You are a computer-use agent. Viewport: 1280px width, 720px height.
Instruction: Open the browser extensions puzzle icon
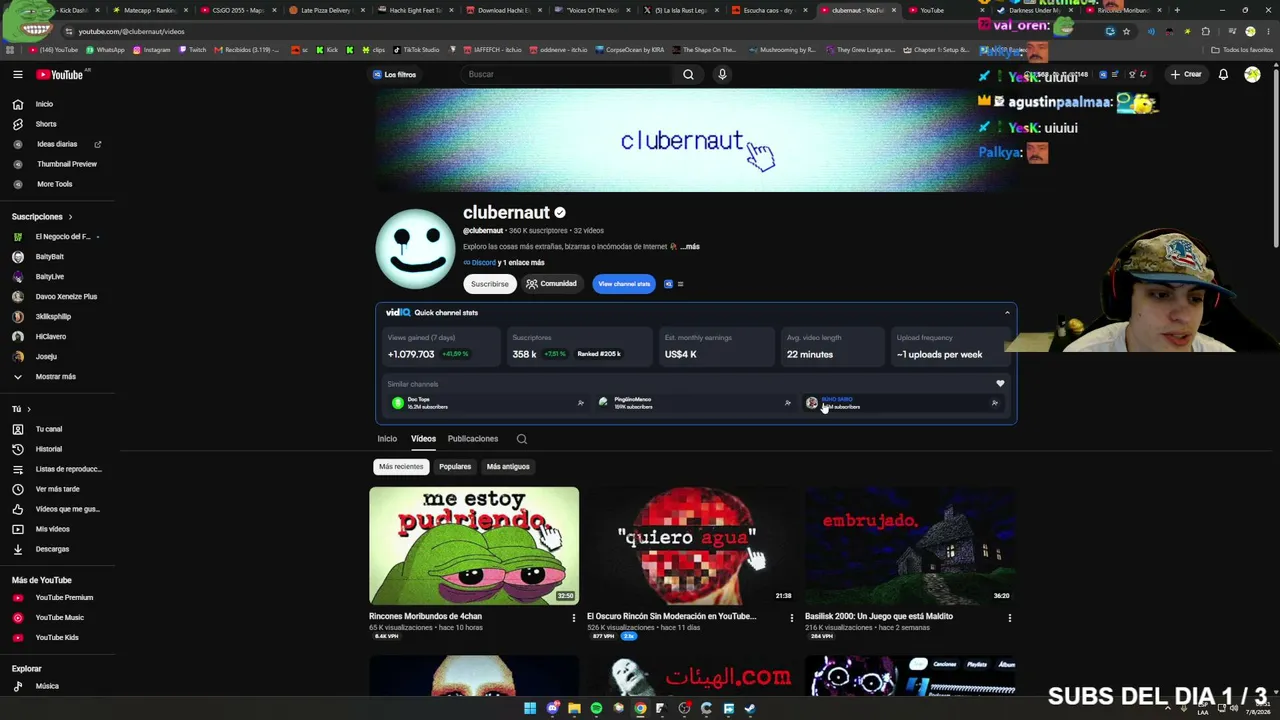click(x=1206, y=31)
